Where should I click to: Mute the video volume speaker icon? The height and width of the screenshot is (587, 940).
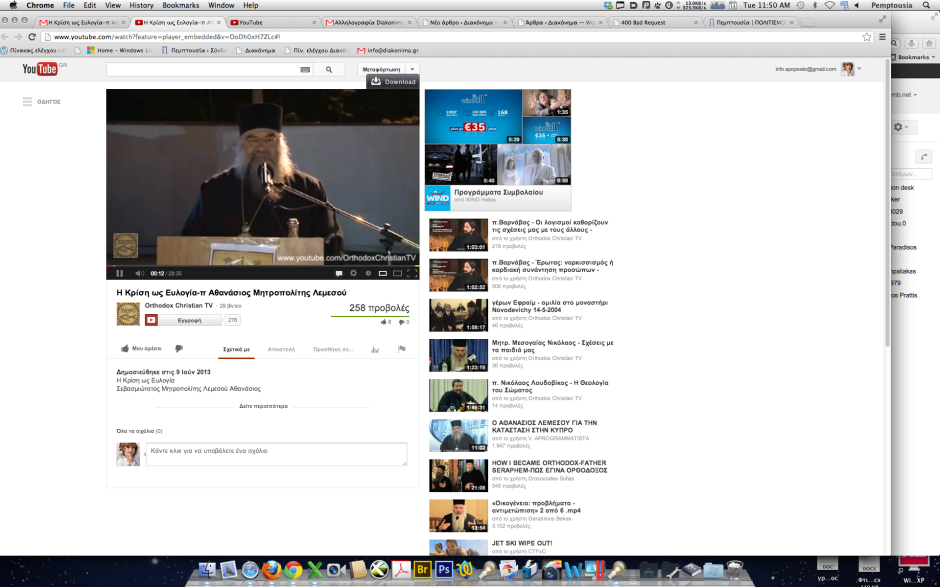[140, 273]
